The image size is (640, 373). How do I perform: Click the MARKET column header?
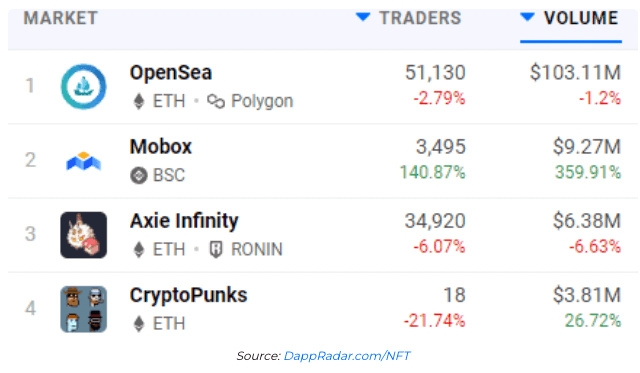[x=60, y=18]
